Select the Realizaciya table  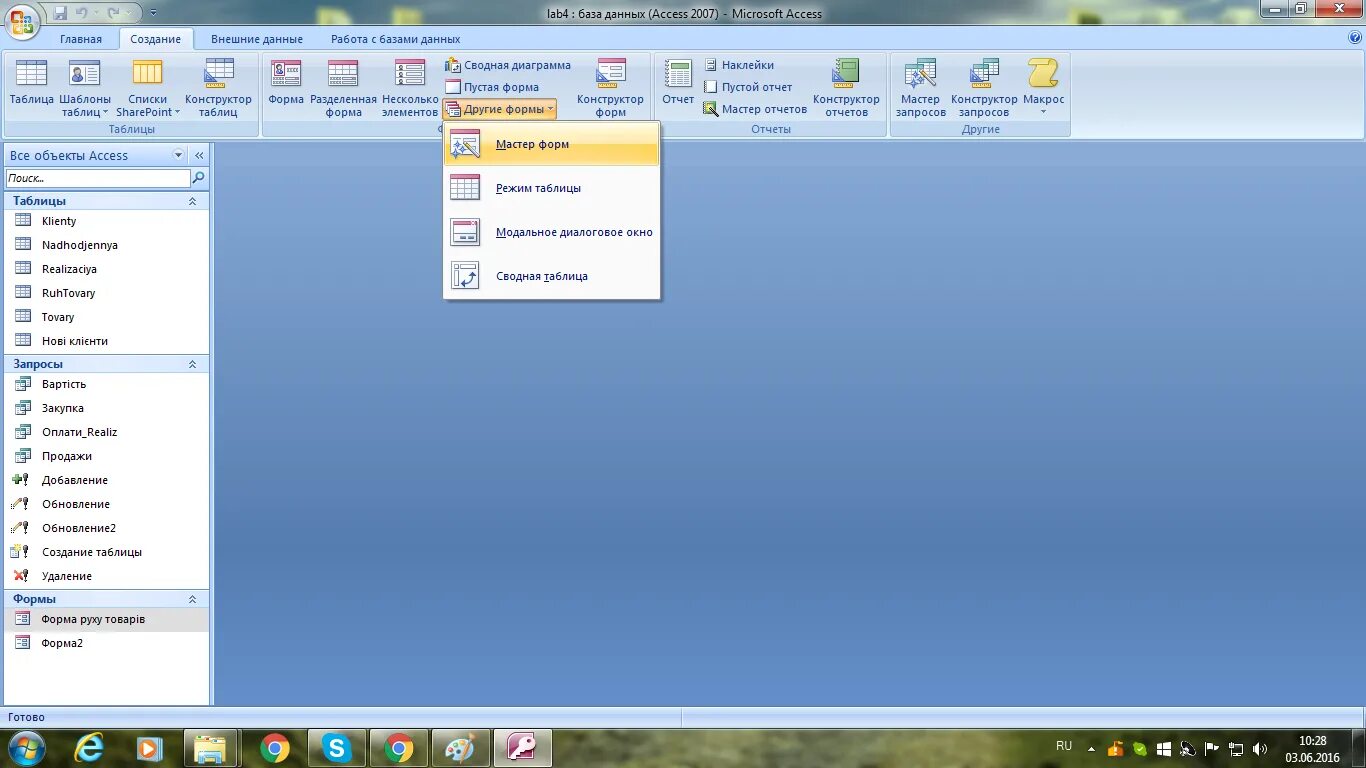click(x=106, y=269)
